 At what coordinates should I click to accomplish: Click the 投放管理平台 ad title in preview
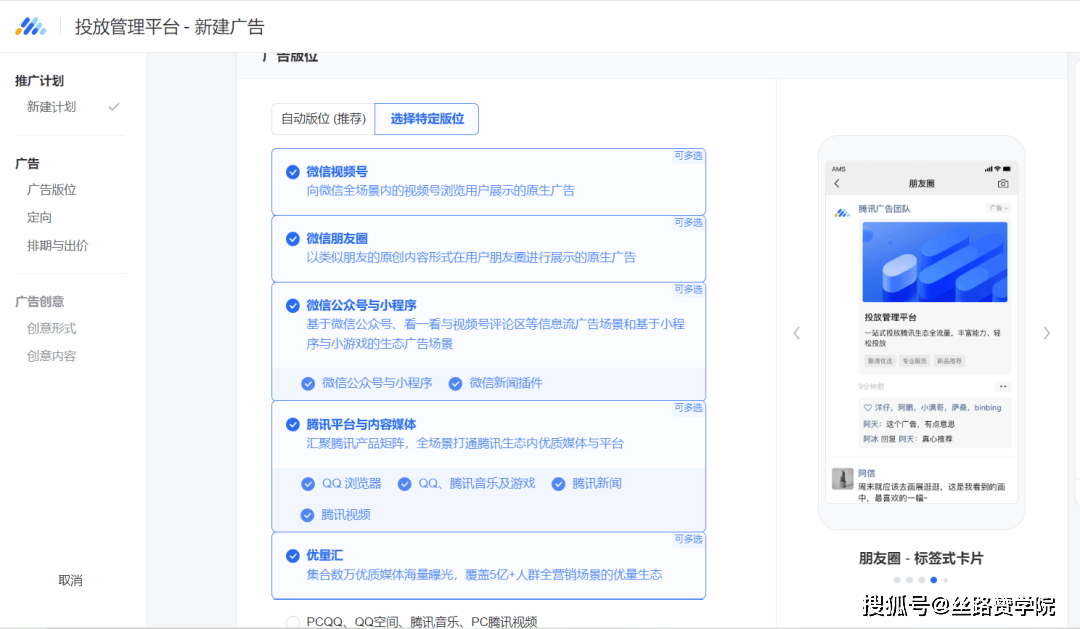click(891, 318)
